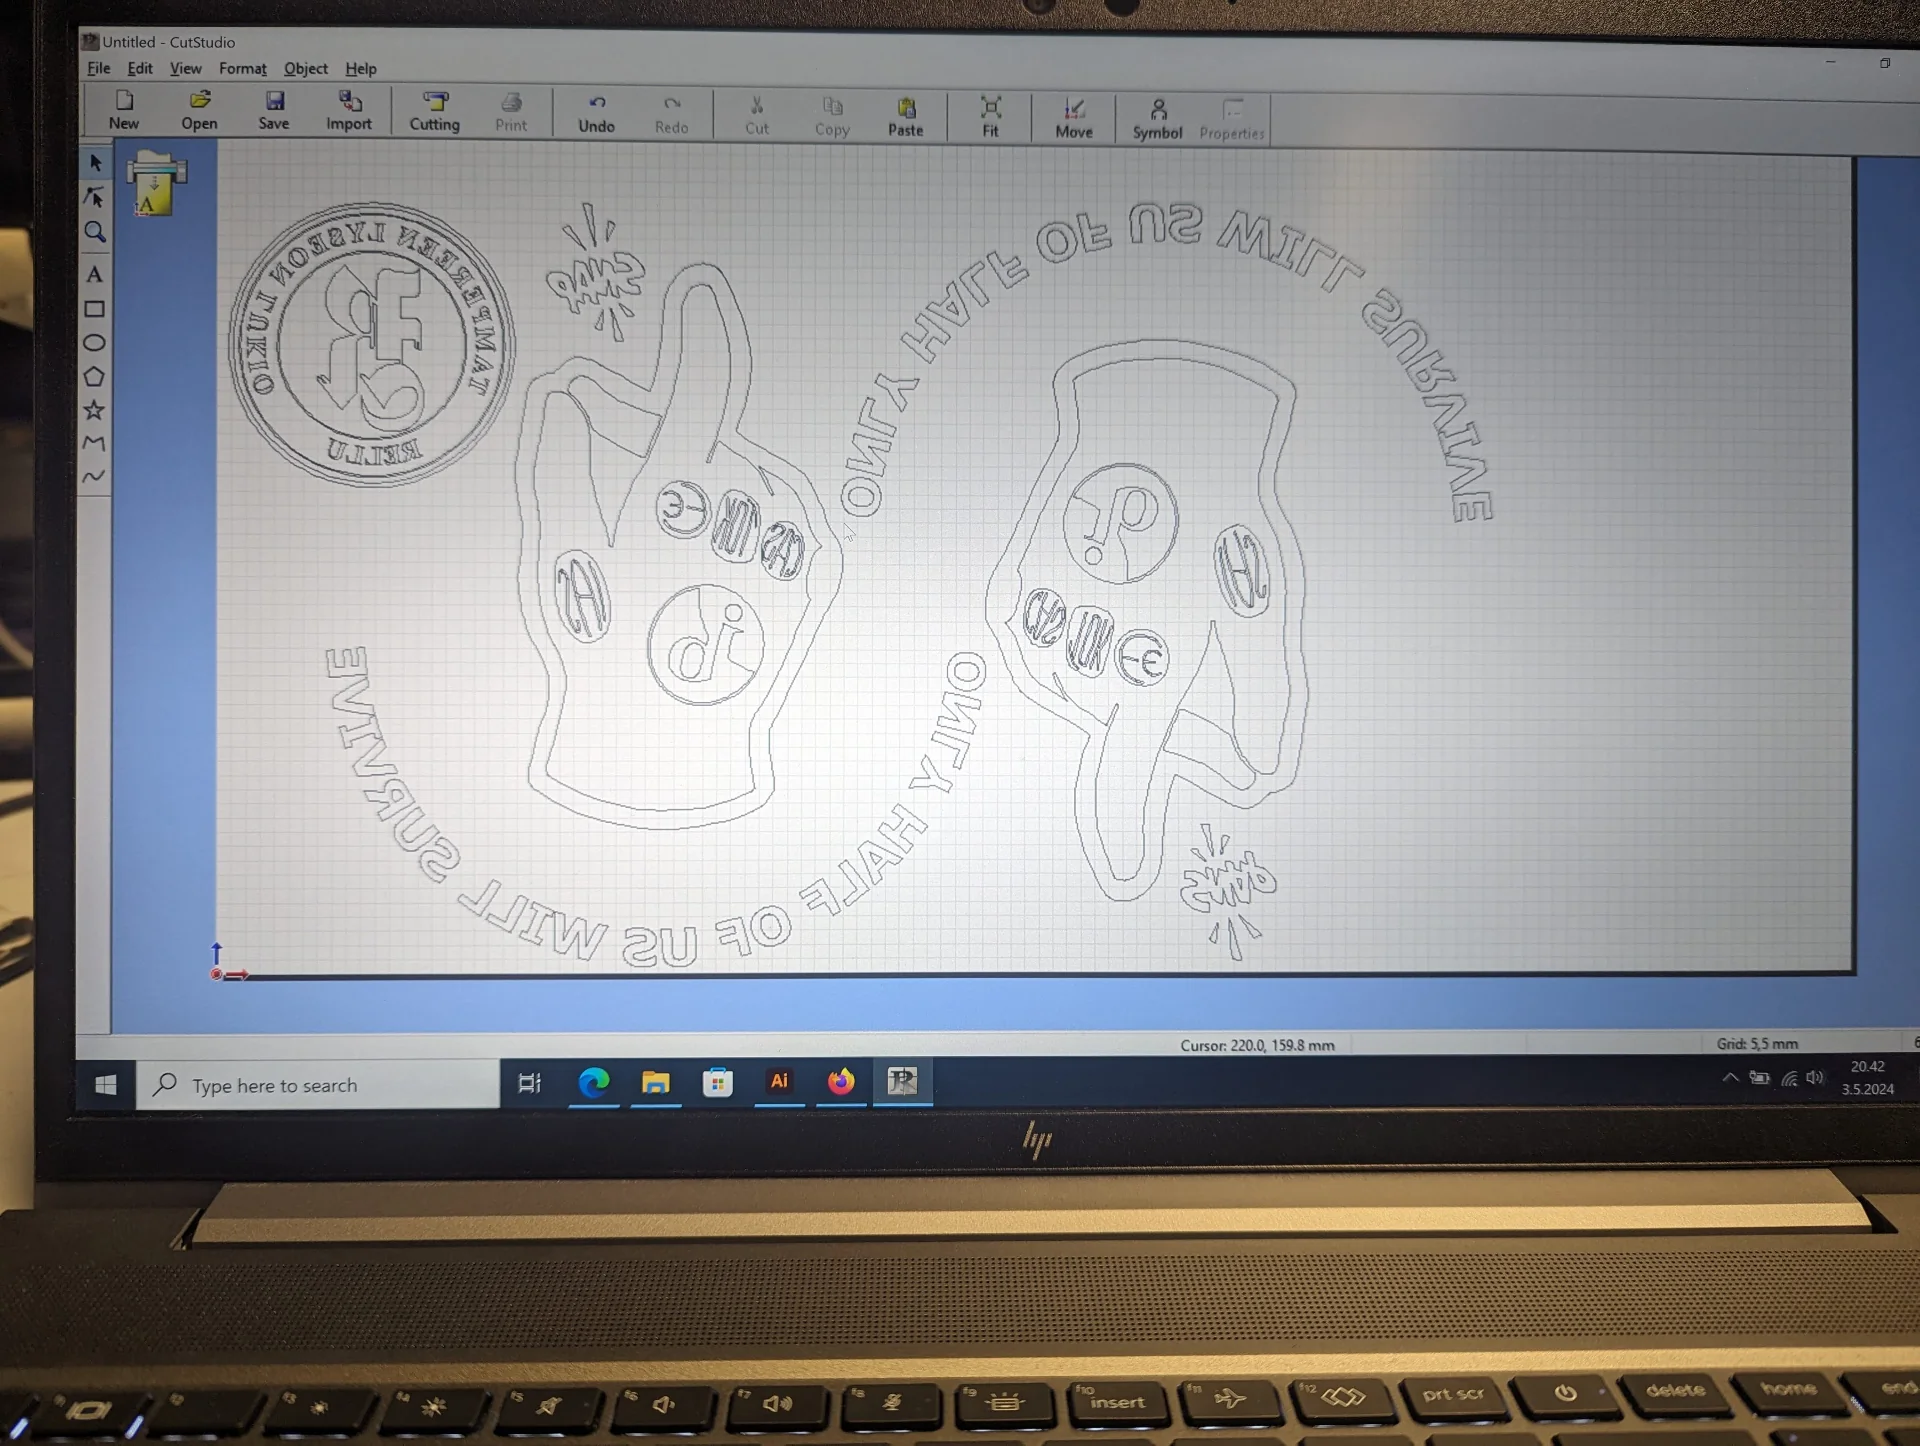Viewport: 1920px width, 1446px height.
Task: Click the Undo button
Action: (596, 113)
